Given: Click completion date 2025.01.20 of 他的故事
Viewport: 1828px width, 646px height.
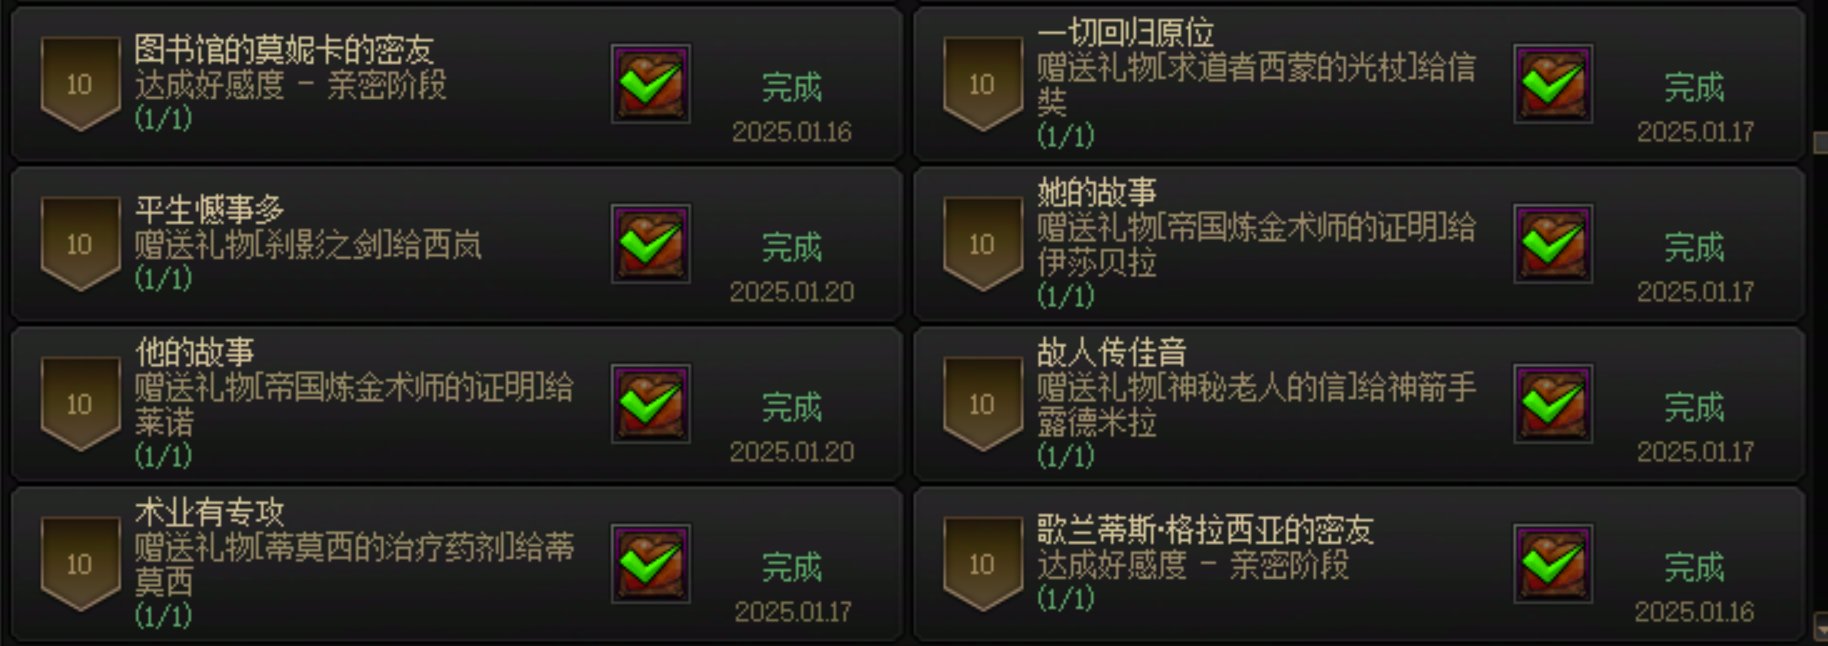Looking at the screenshot, I should (792, 452).
